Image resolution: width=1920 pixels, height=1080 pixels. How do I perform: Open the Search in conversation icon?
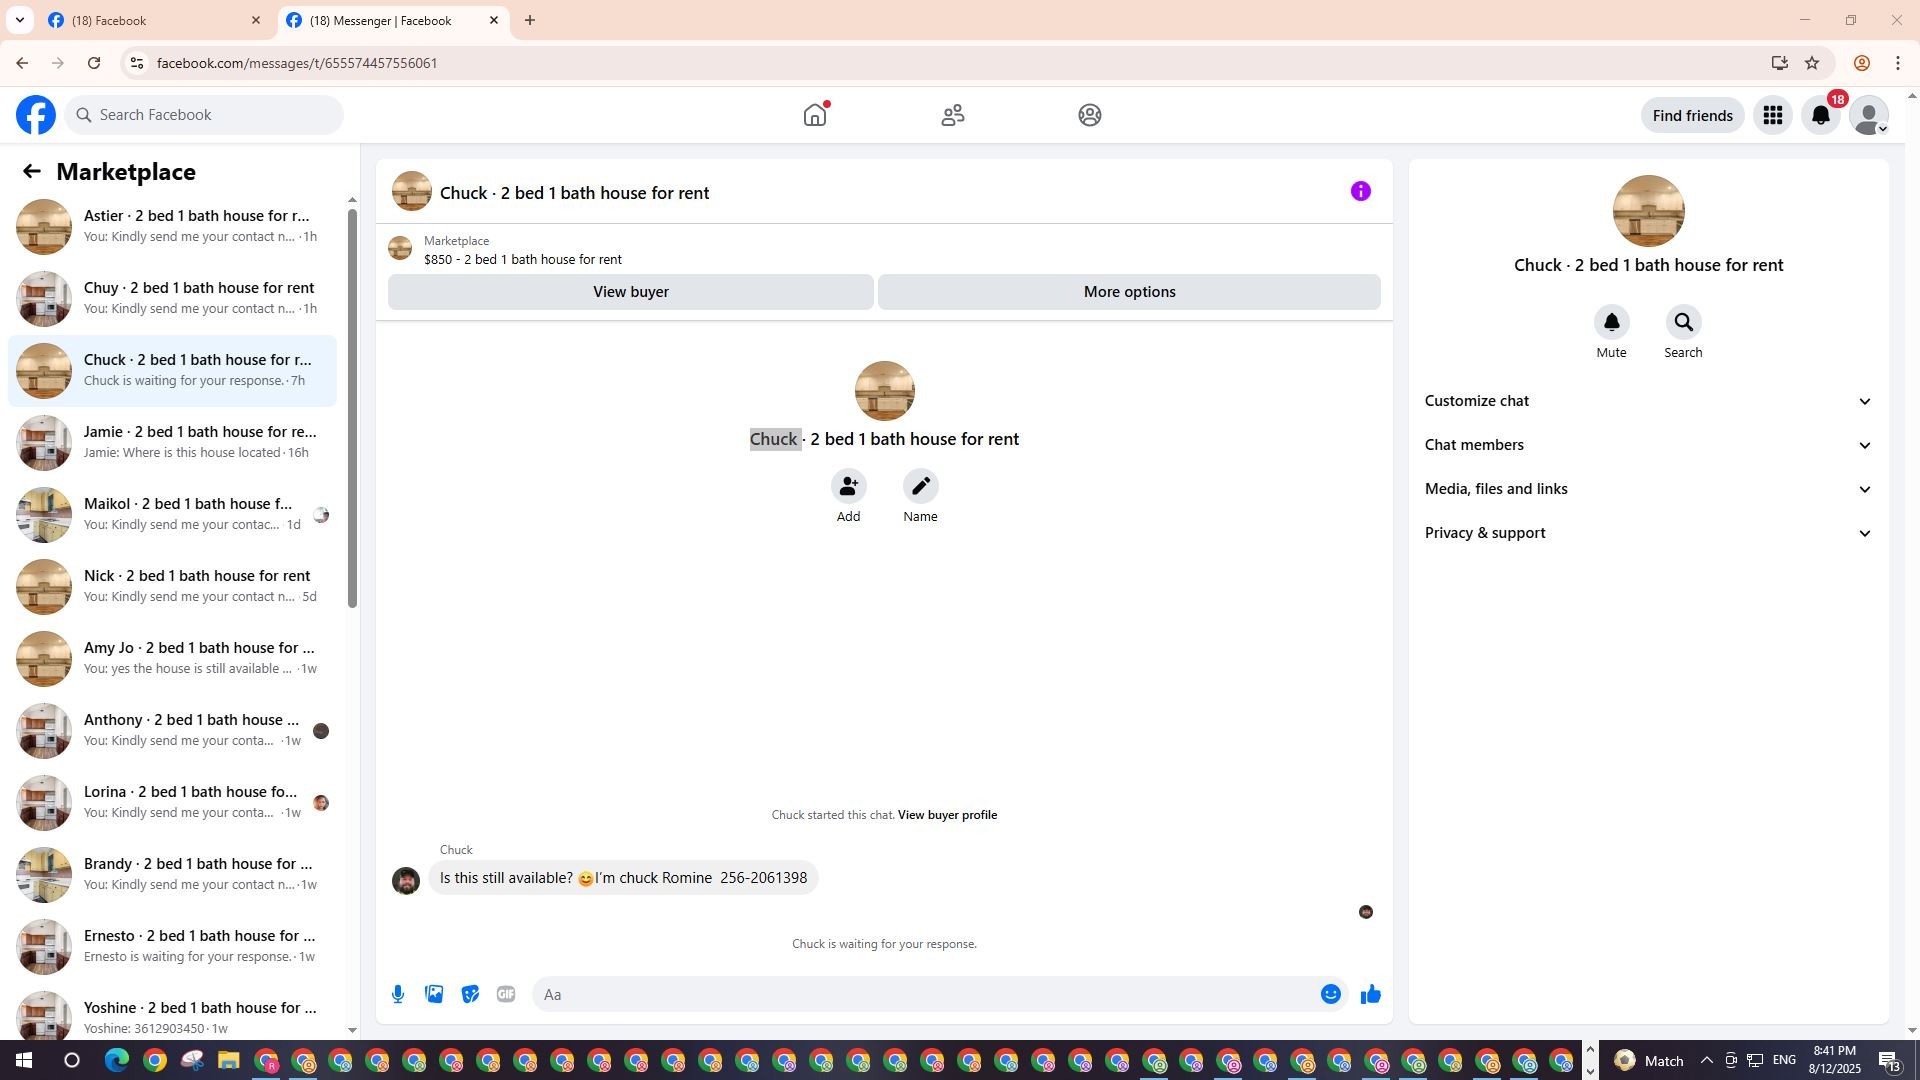click(x=1683, y=323)
